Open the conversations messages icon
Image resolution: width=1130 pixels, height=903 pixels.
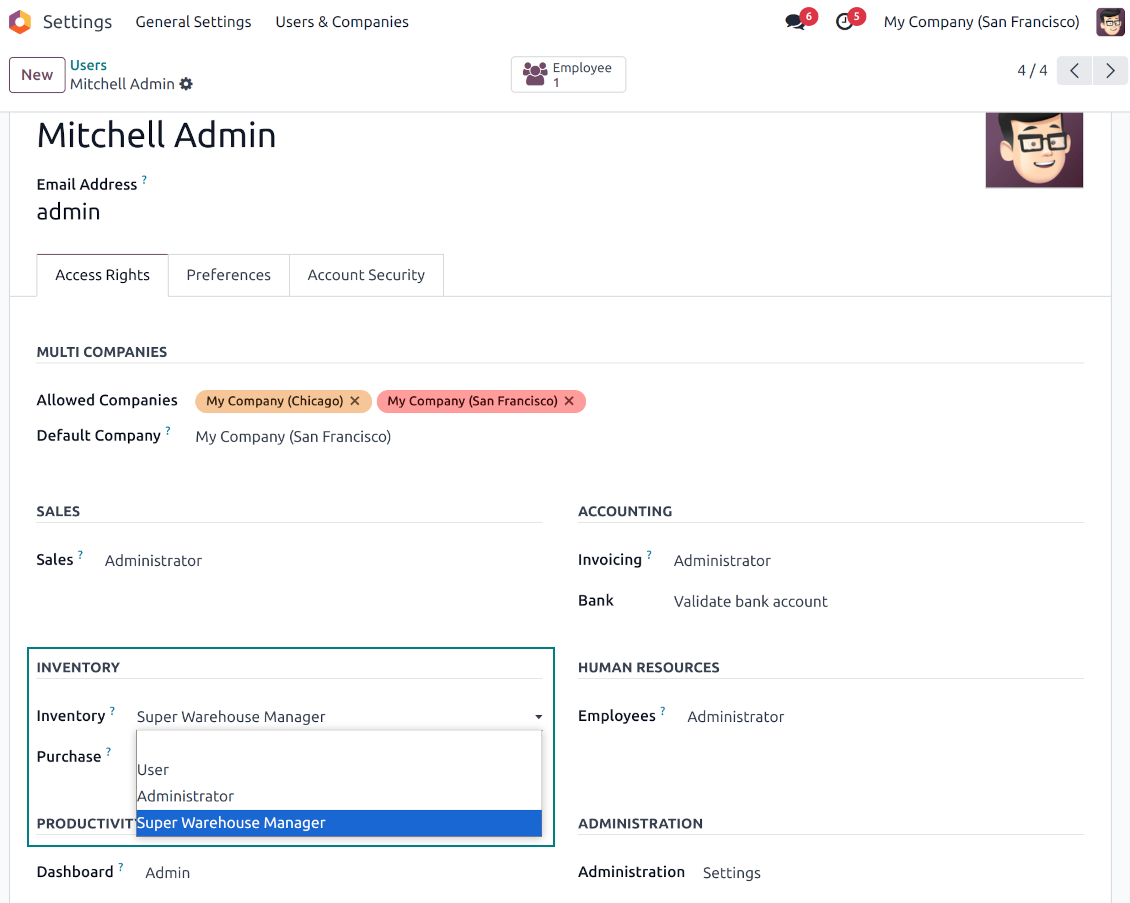click(796, 22)
